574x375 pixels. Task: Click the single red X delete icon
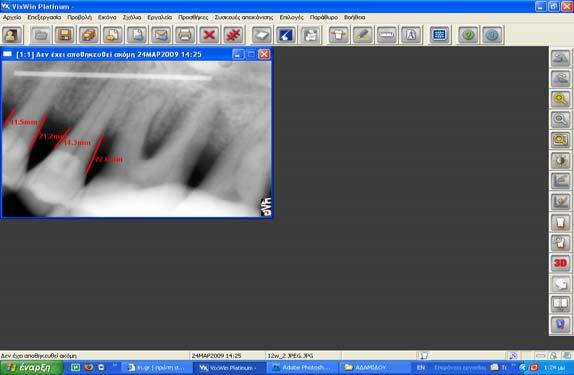tap(209, 35)
